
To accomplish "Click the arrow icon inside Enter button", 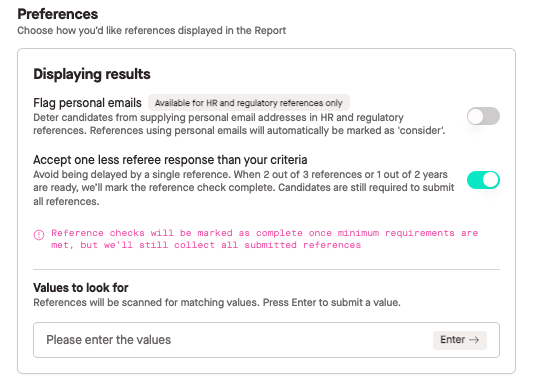I will point(474,340).
